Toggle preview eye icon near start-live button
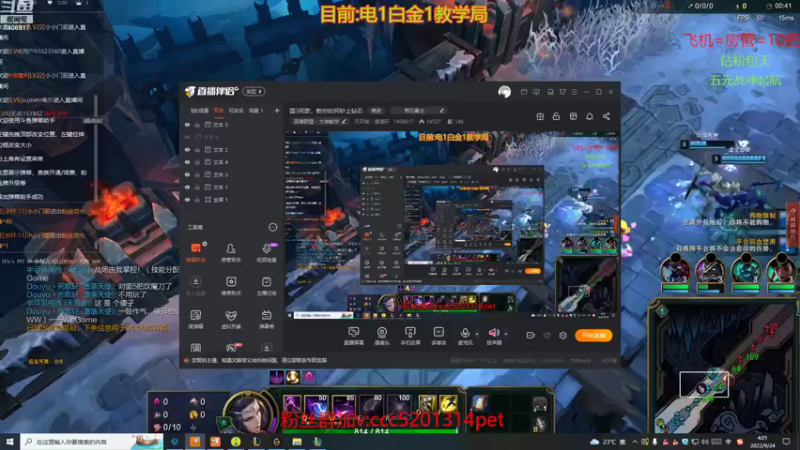The height and width of the screenshot is (450, 800). coord(547,335)
